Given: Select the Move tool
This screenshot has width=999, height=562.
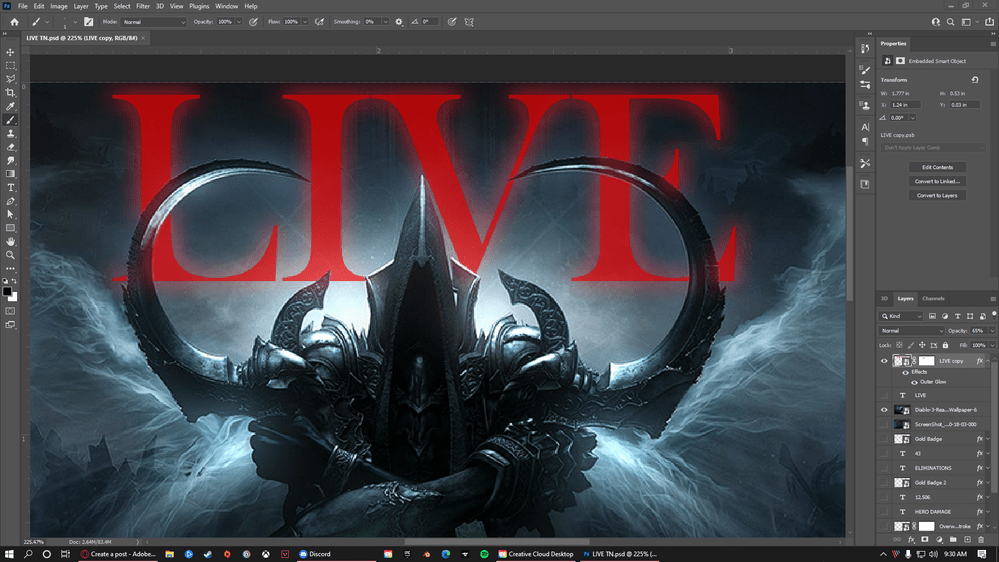Looking at the screenshot, I should (x=11, y=52).
